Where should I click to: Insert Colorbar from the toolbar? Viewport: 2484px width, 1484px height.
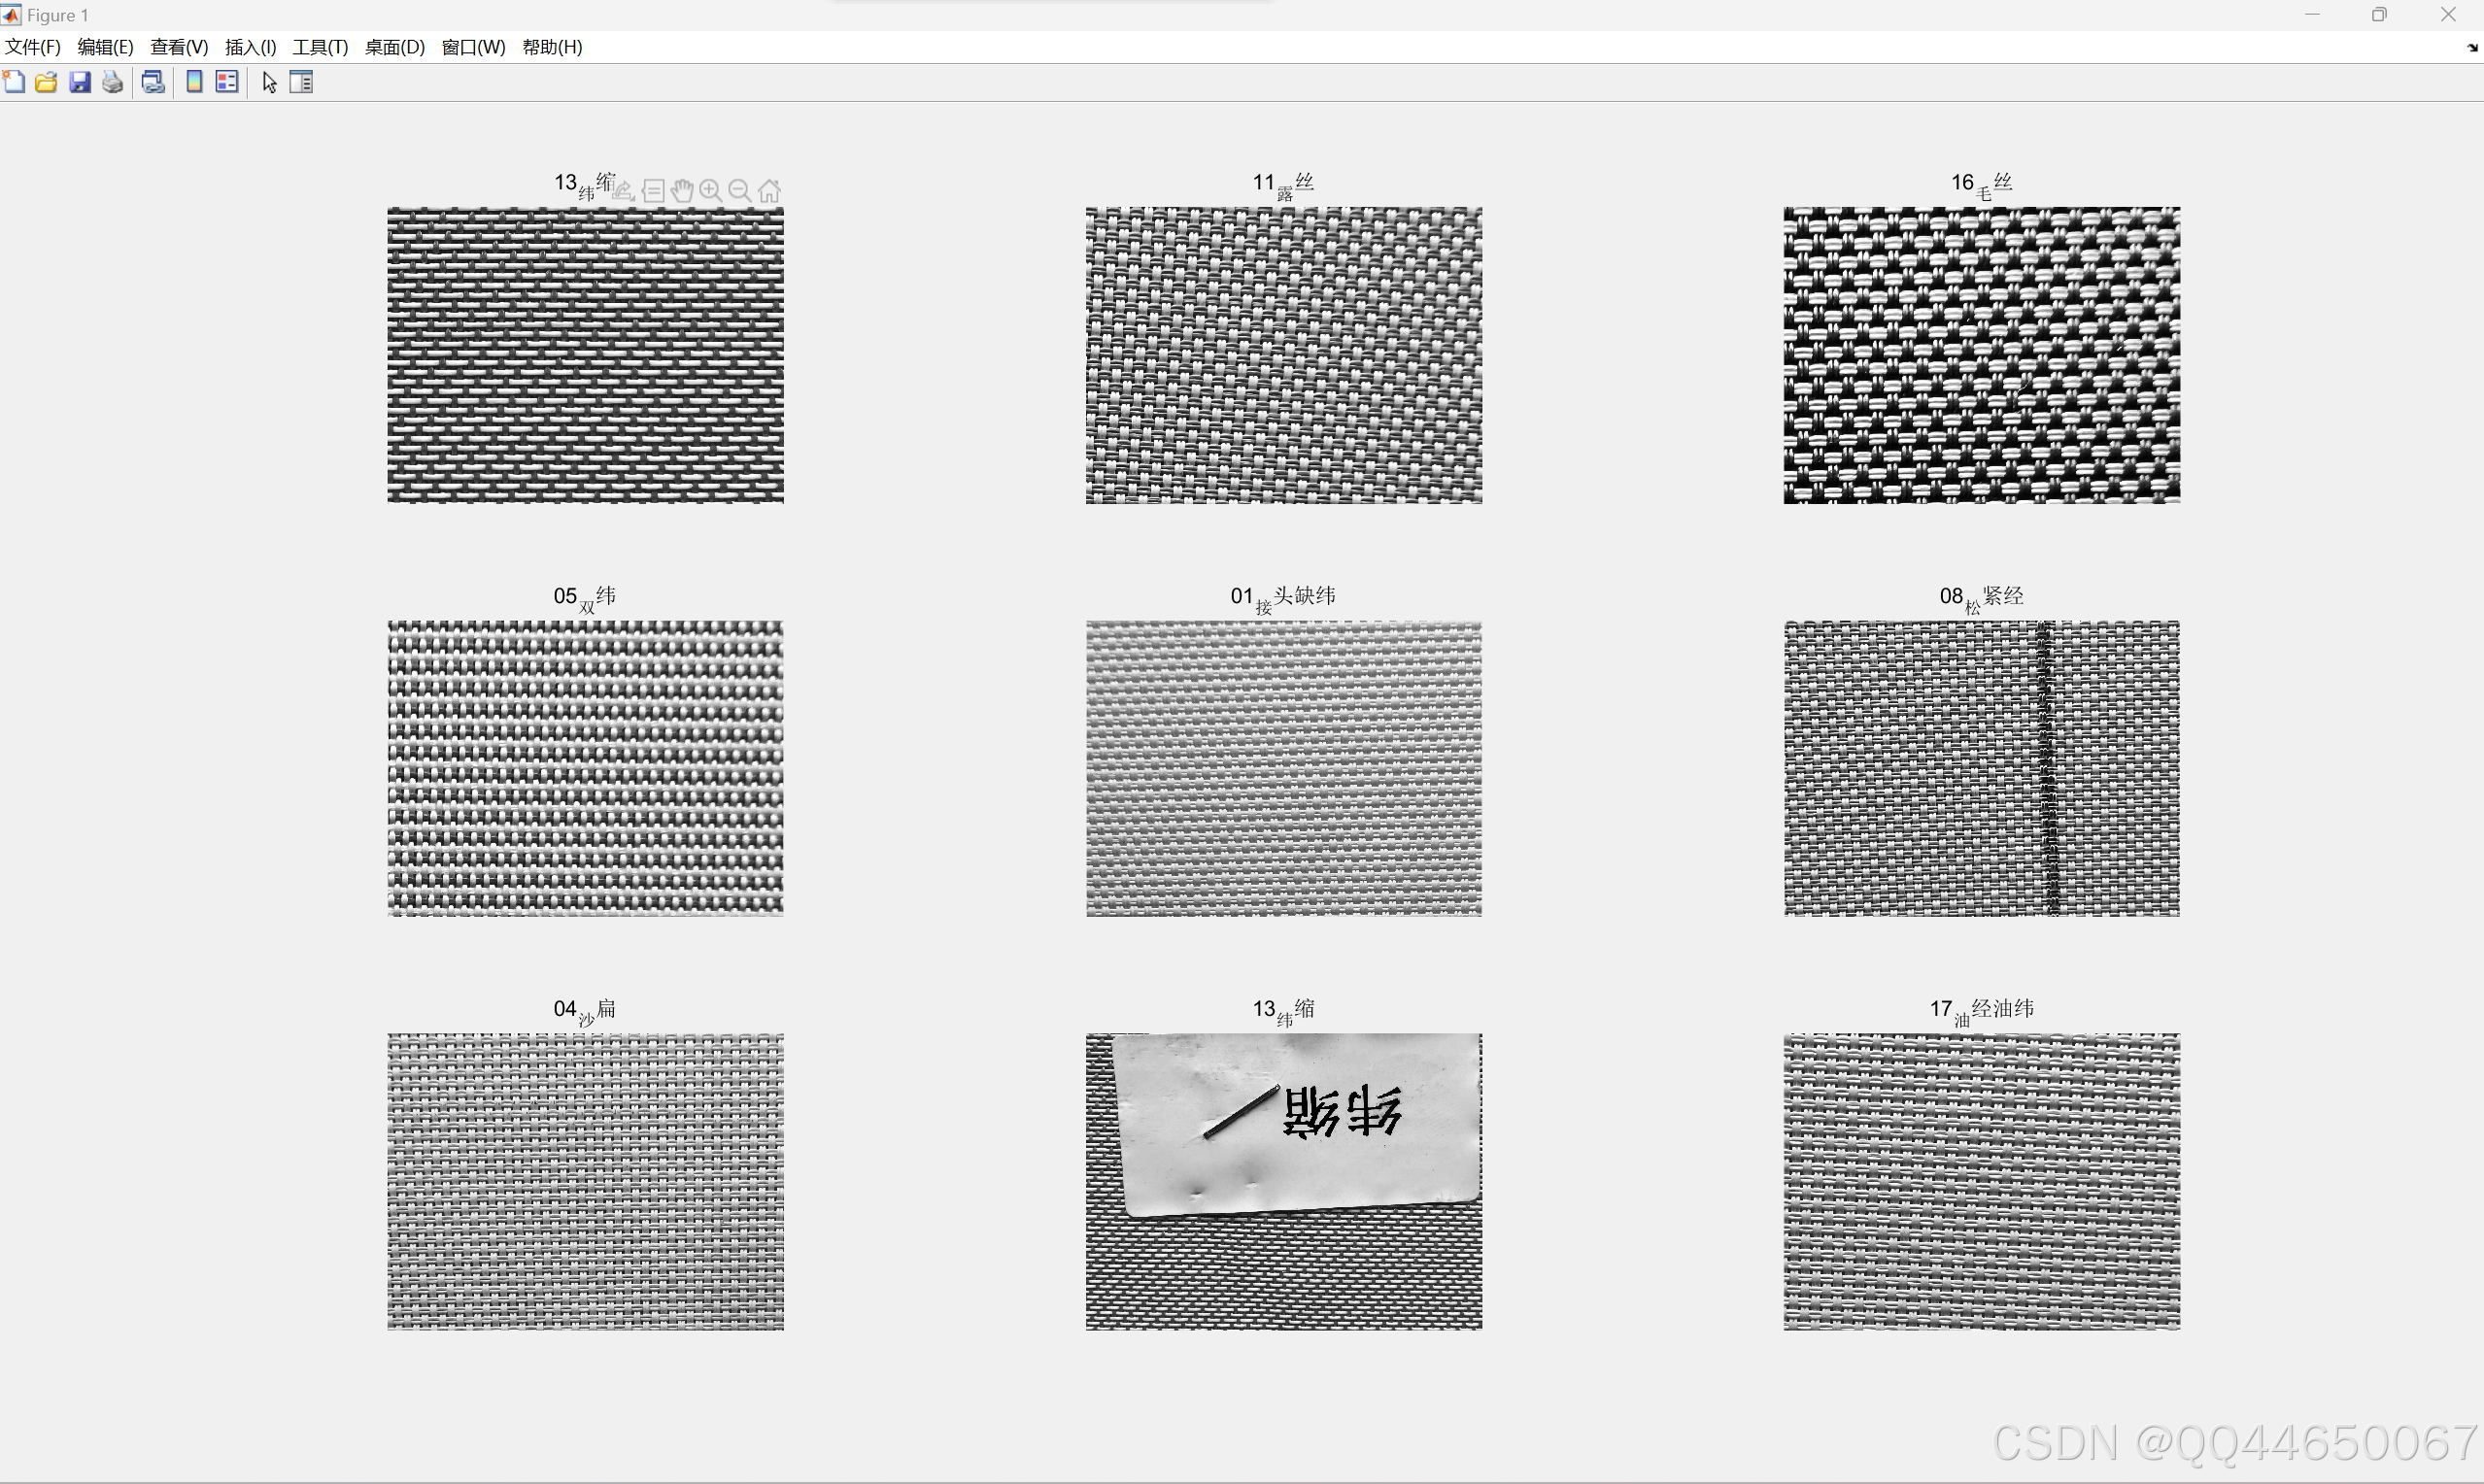click(x=194, y=82)
